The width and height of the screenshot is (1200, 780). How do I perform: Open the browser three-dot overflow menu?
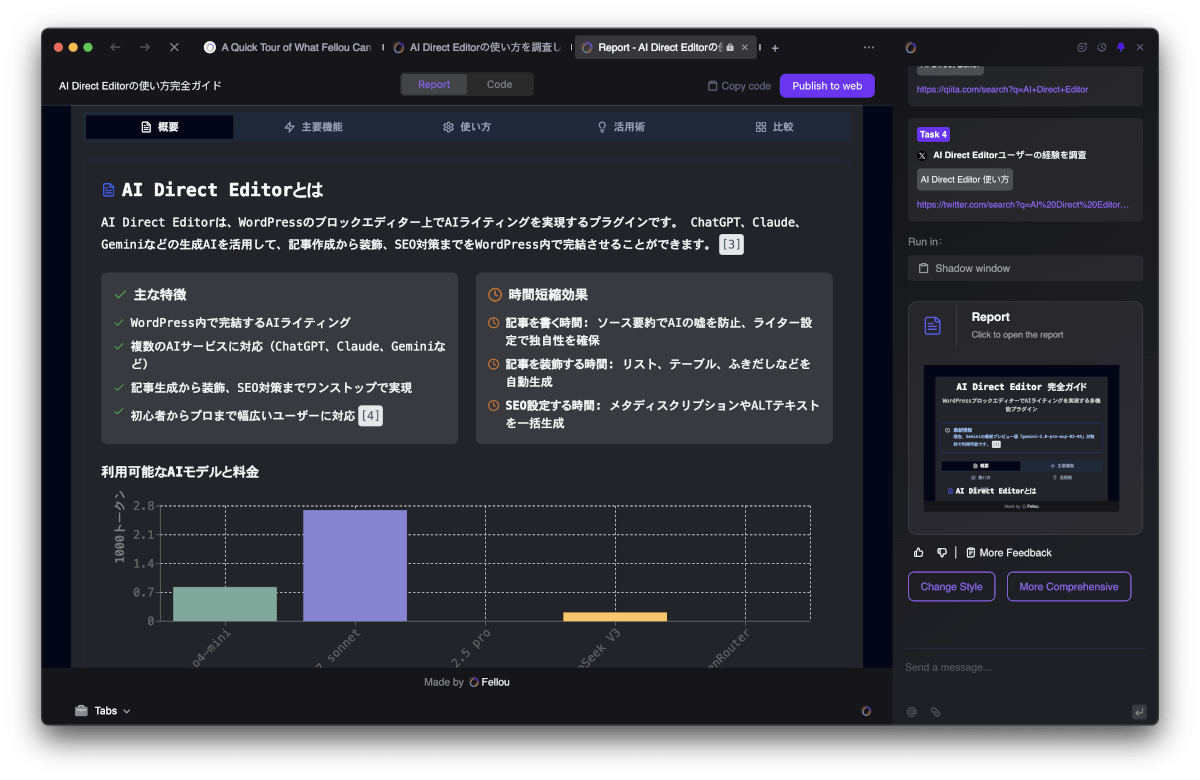[x=869, y=47]
